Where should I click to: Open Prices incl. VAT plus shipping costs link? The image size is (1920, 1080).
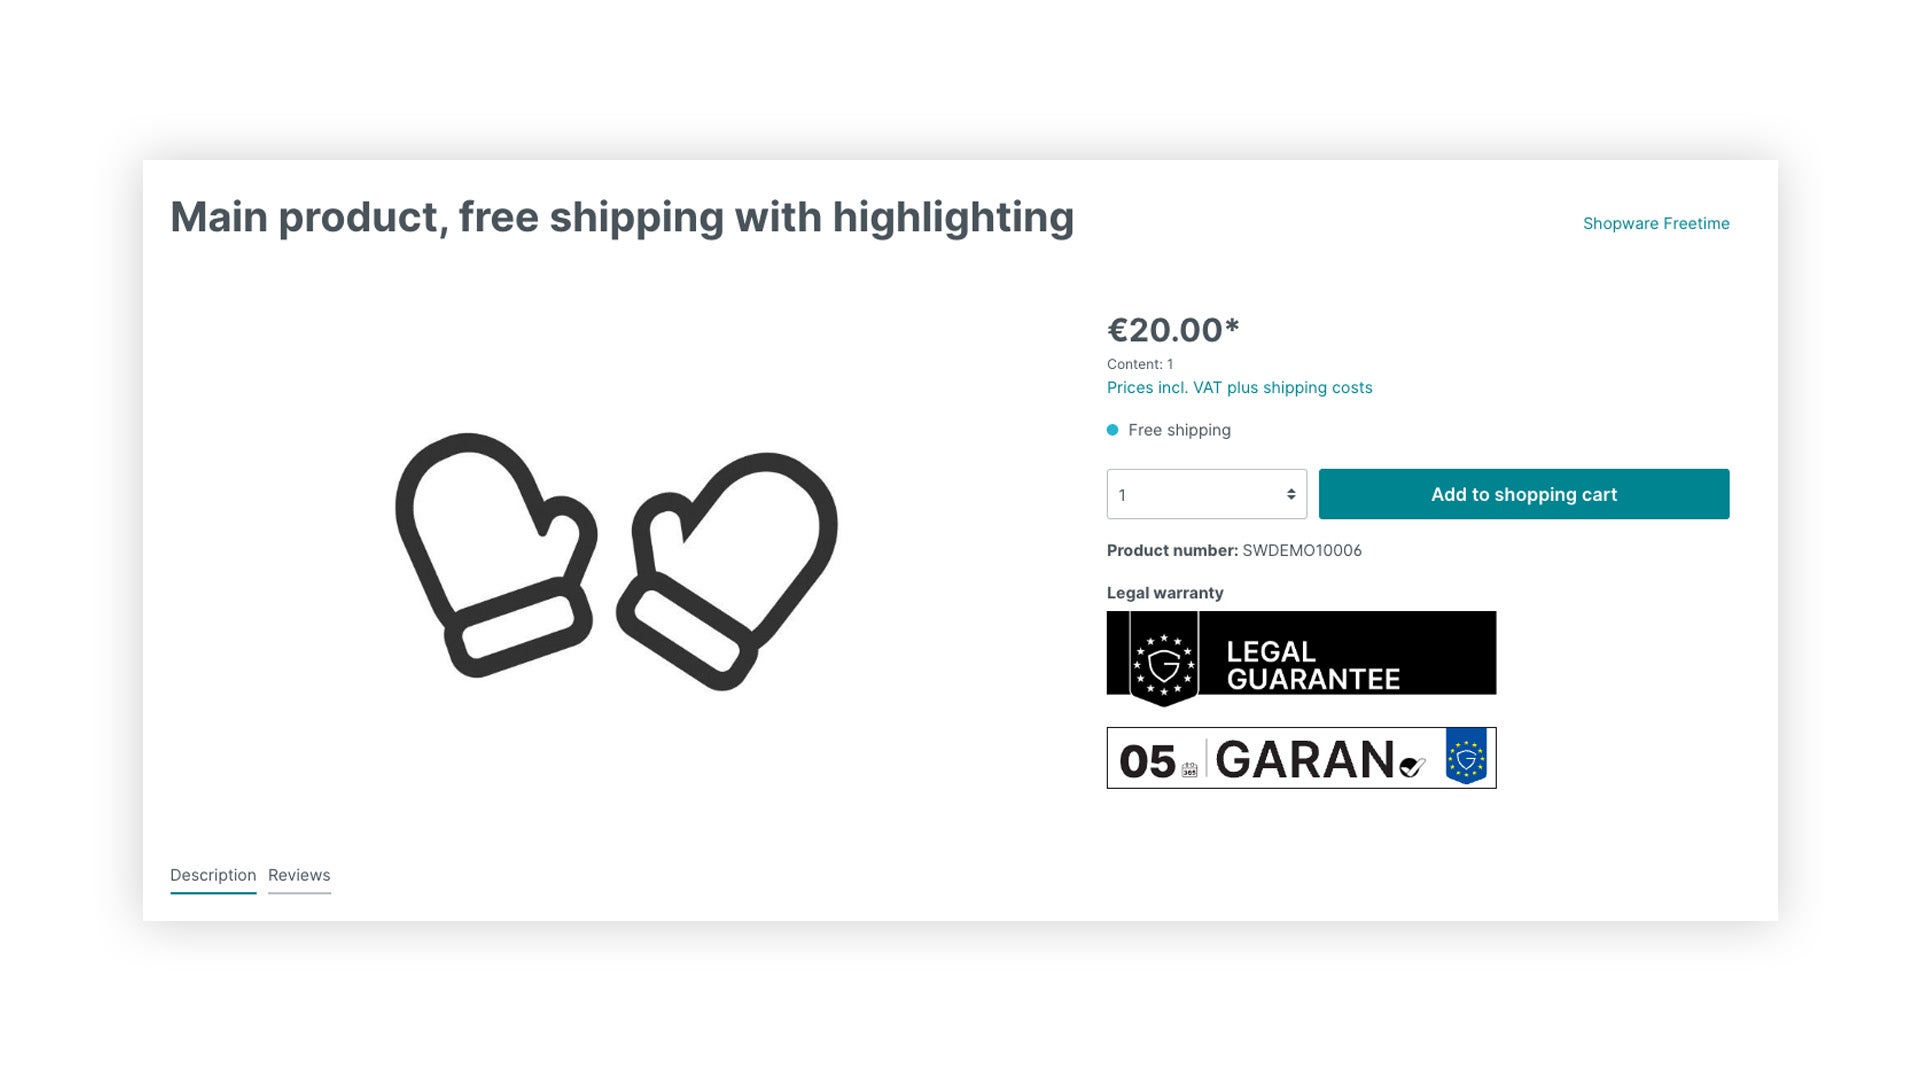pyautogui.click(x=1239, y=387)
